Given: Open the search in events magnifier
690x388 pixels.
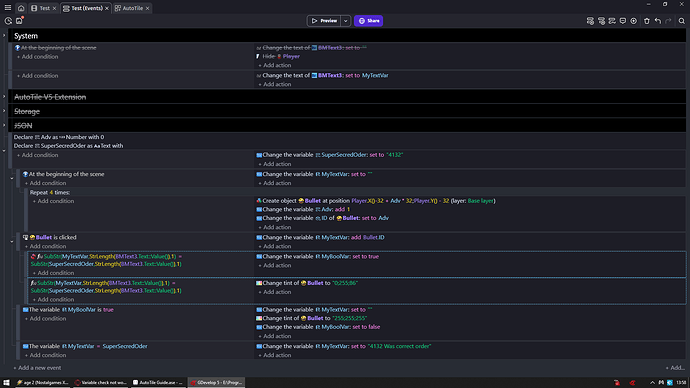Looking at the screenshot, I should click(x=682, y=21).
